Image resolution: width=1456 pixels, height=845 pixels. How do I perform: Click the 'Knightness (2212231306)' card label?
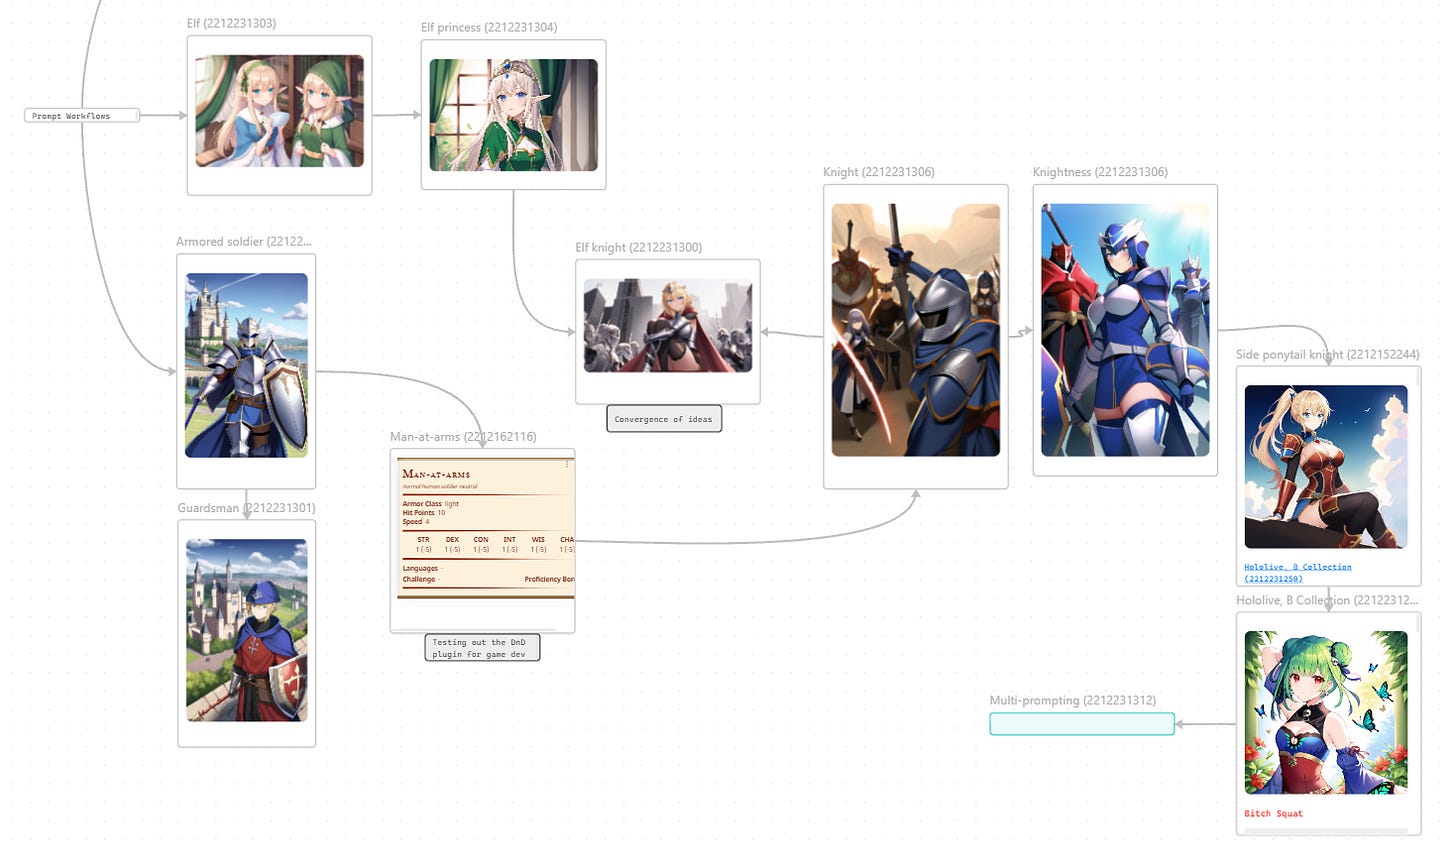point(1100,172)
